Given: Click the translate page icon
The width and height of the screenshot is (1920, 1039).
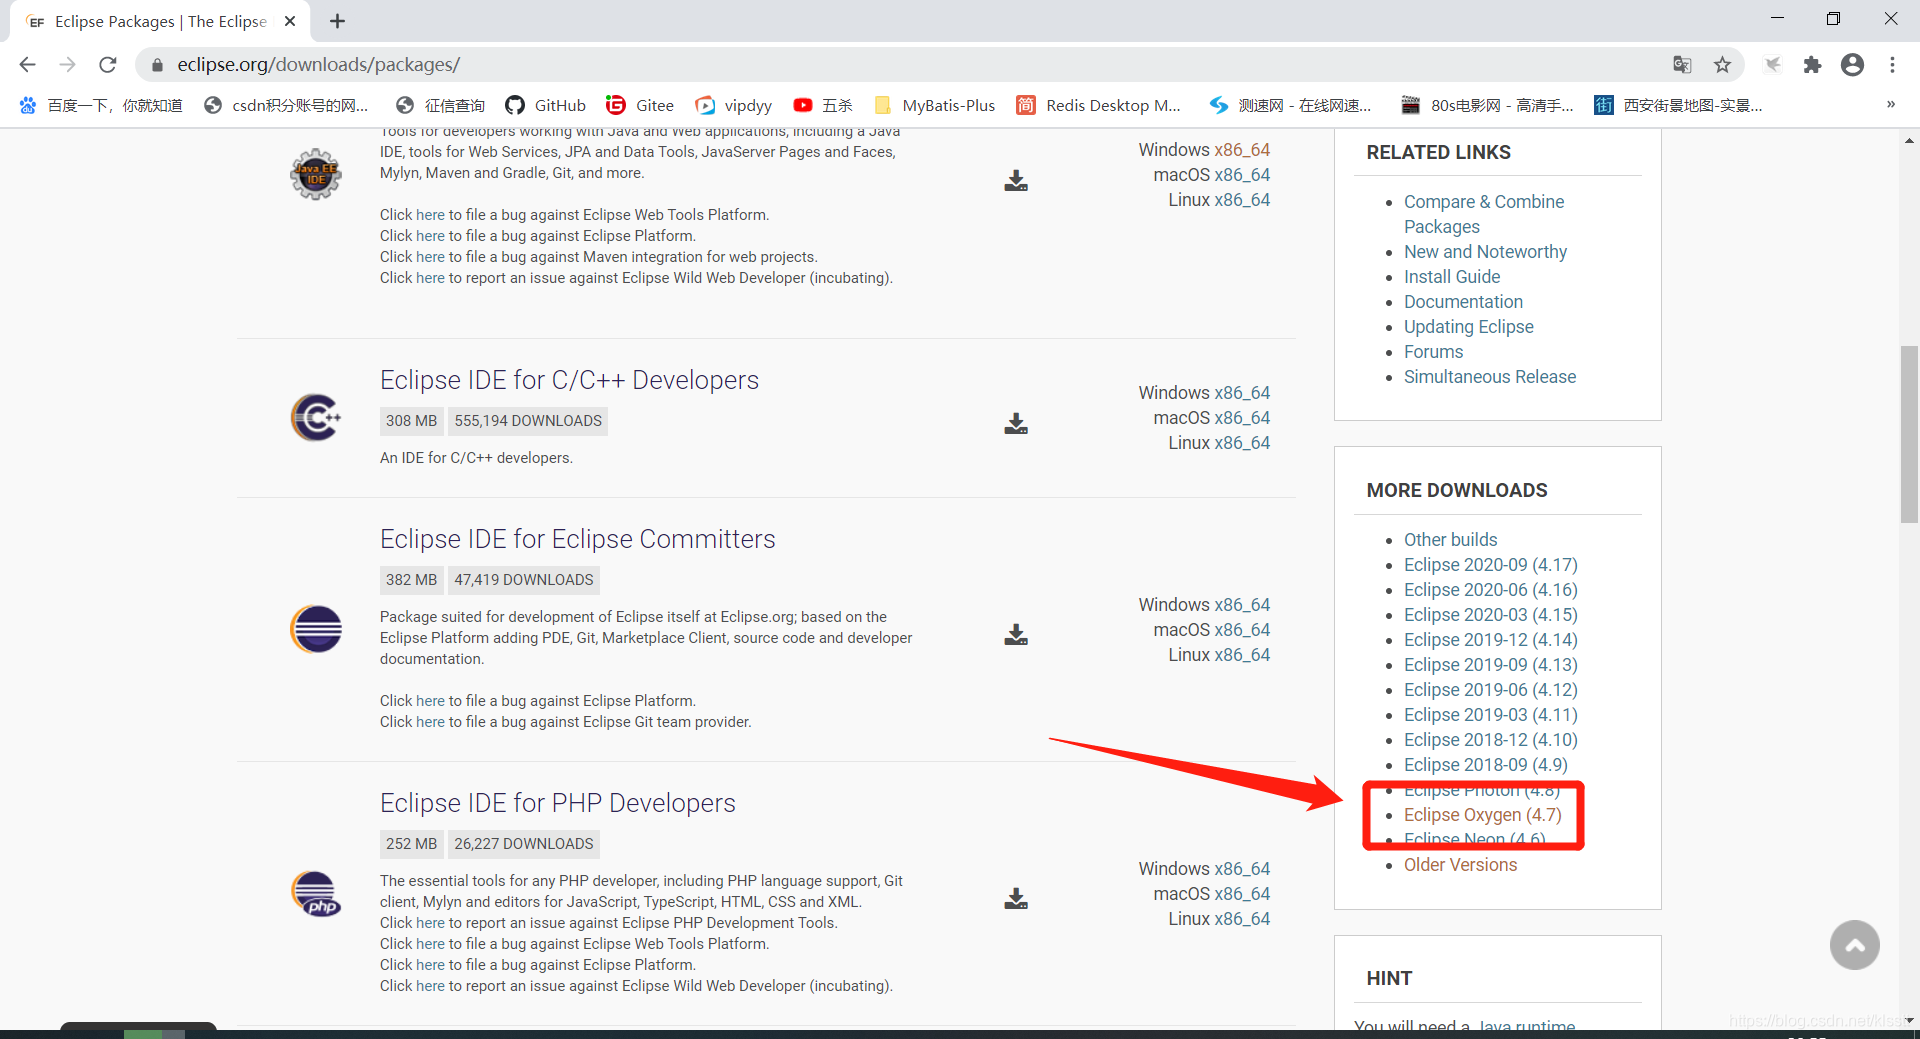Looking at the screenshot, I should (1682, 65).
